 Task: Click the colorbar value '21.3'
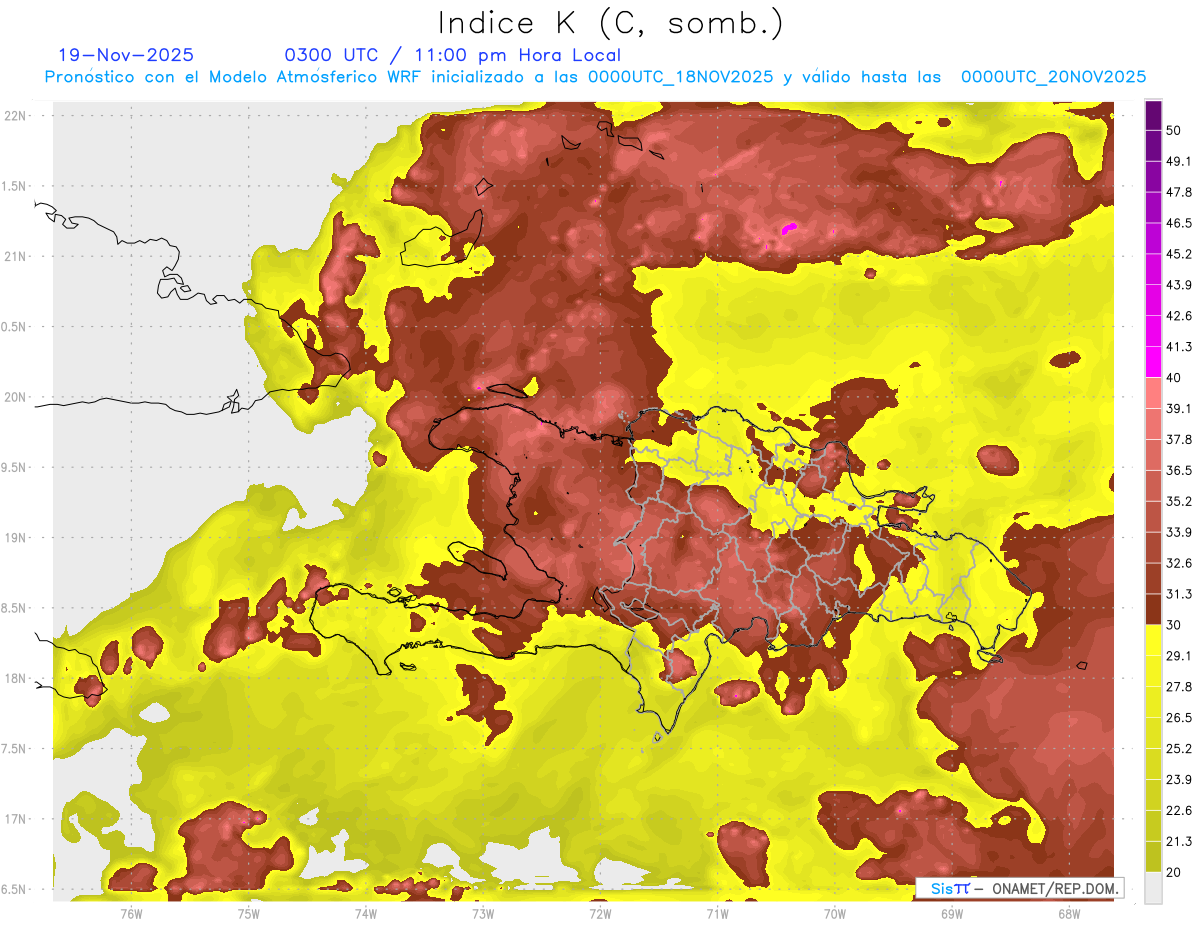tap(1179, 842)
